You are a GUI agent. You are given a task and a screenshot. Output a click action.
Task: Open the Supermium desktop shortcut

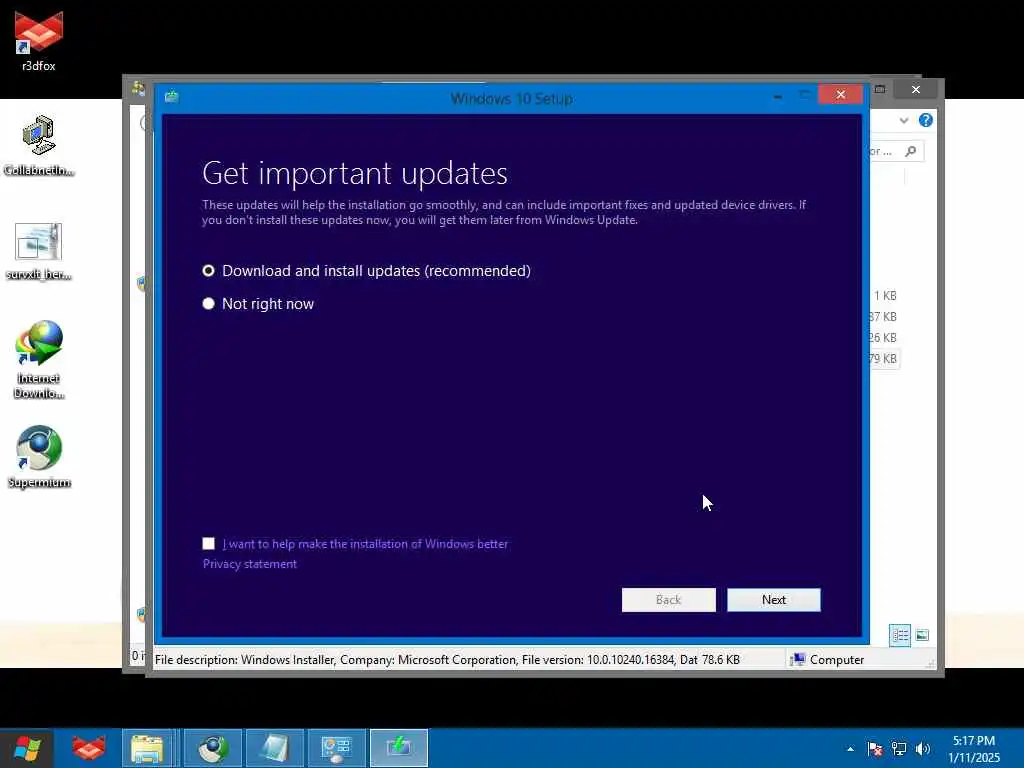pyautogui.click(x=39, y=457)
